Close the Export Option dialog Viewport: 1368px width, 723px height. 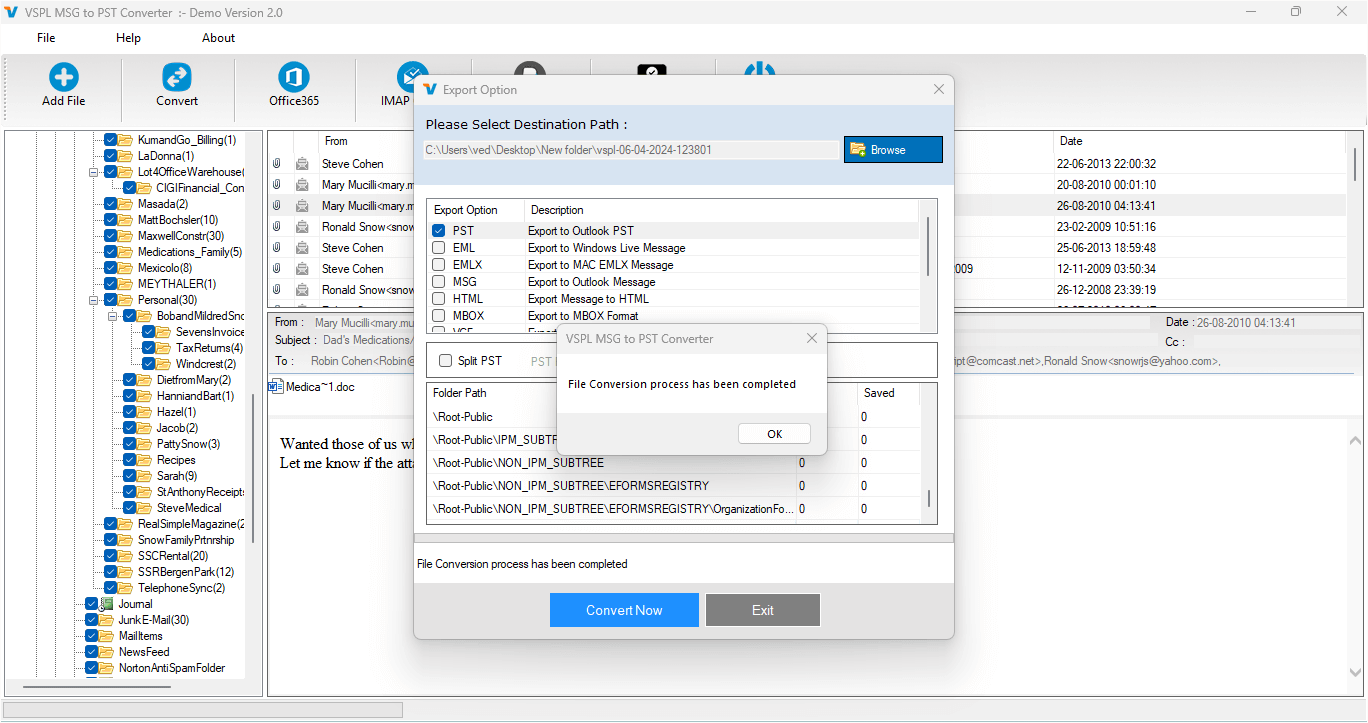tap(938, 89)
